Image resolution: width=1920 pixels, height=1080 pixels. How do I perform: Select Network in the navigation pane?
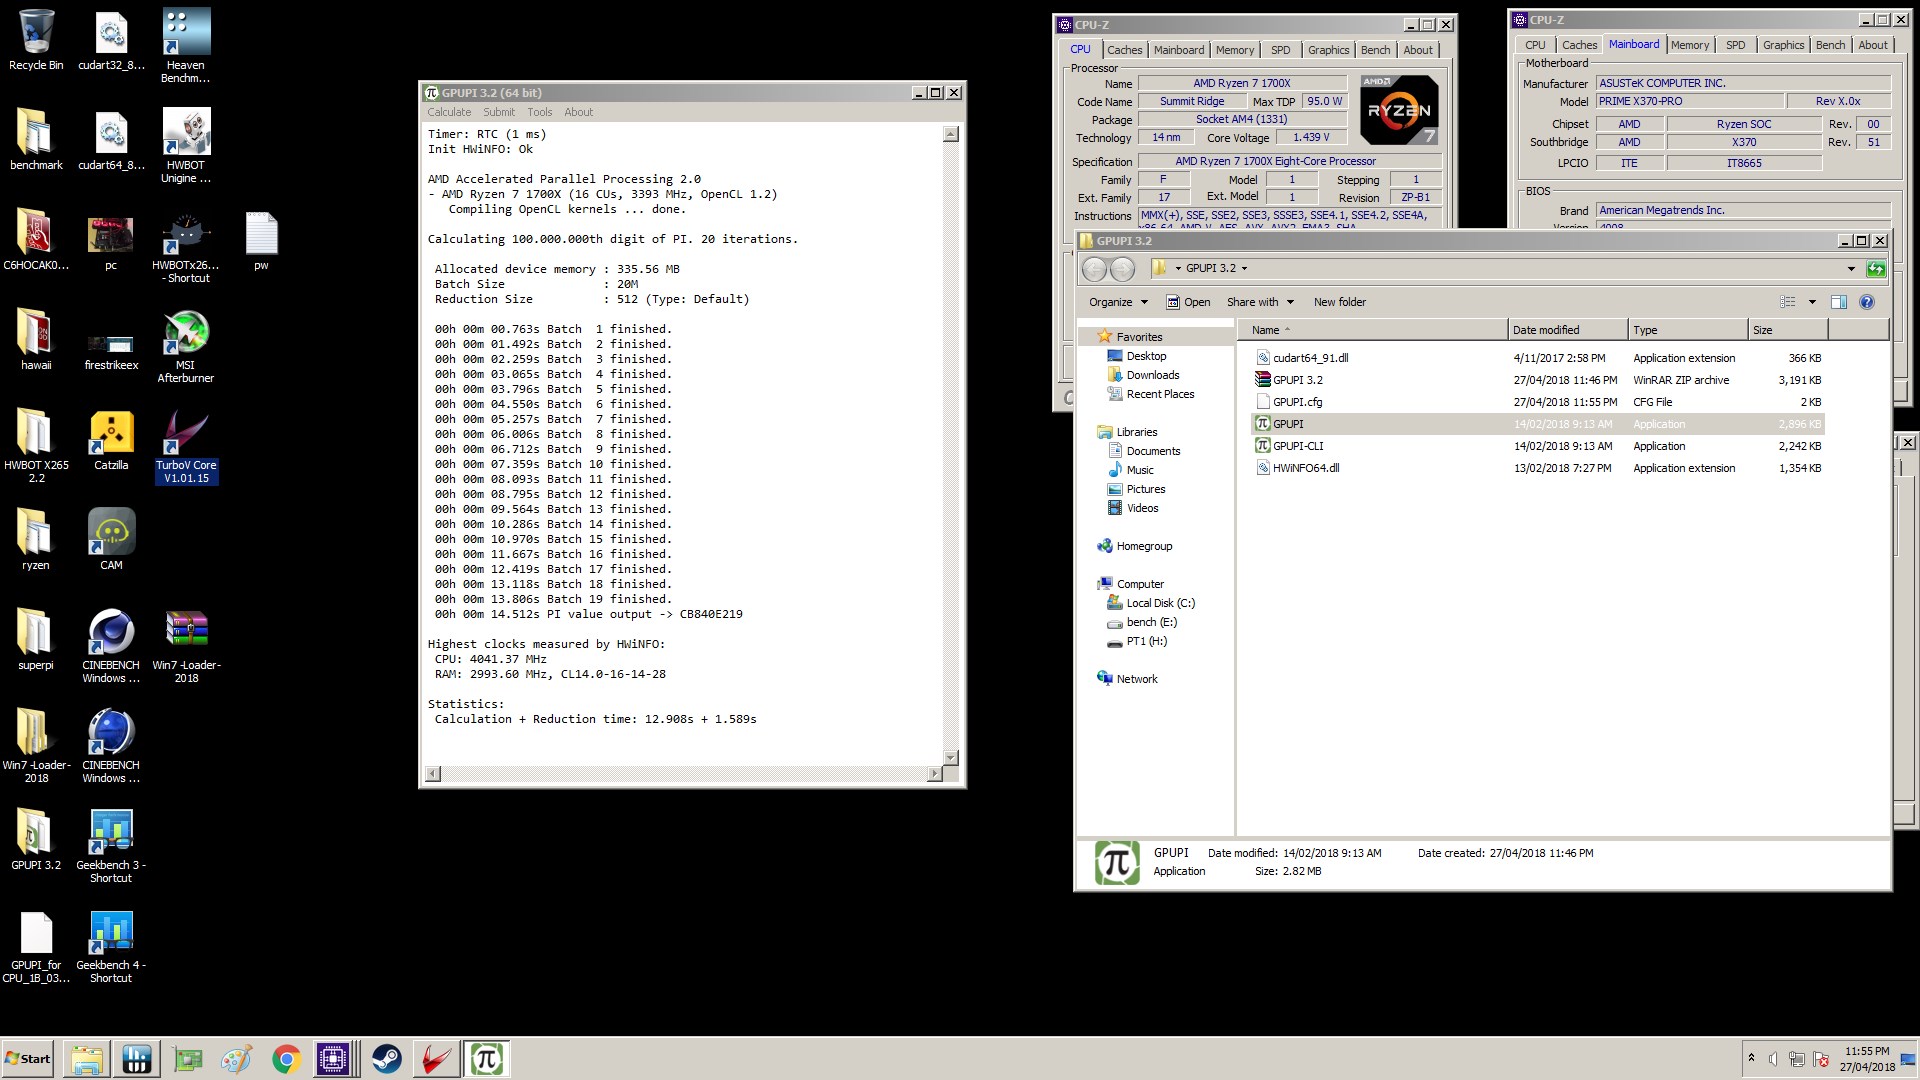[1127, 679]
